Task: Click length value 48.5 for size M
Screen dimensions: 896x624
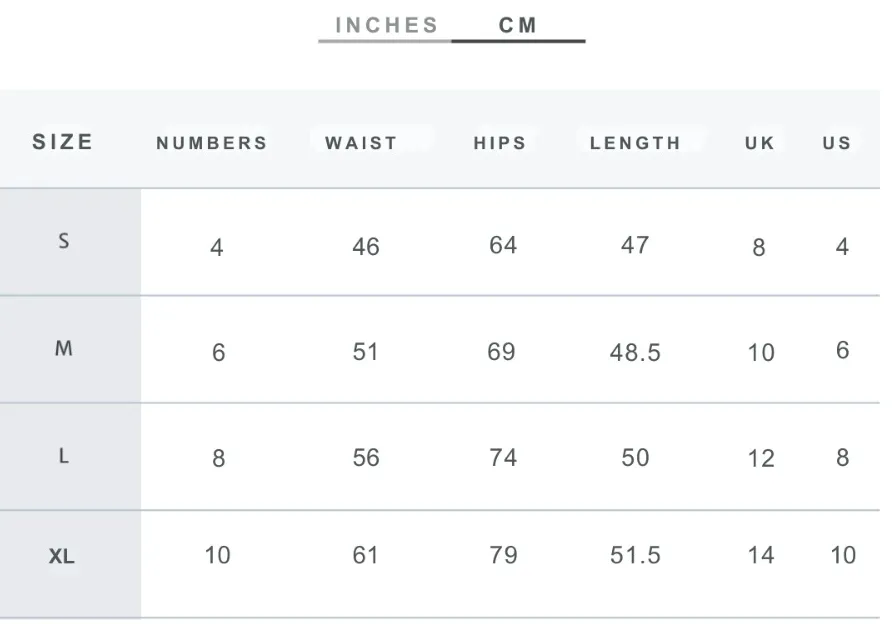Action: coord(635,353)
